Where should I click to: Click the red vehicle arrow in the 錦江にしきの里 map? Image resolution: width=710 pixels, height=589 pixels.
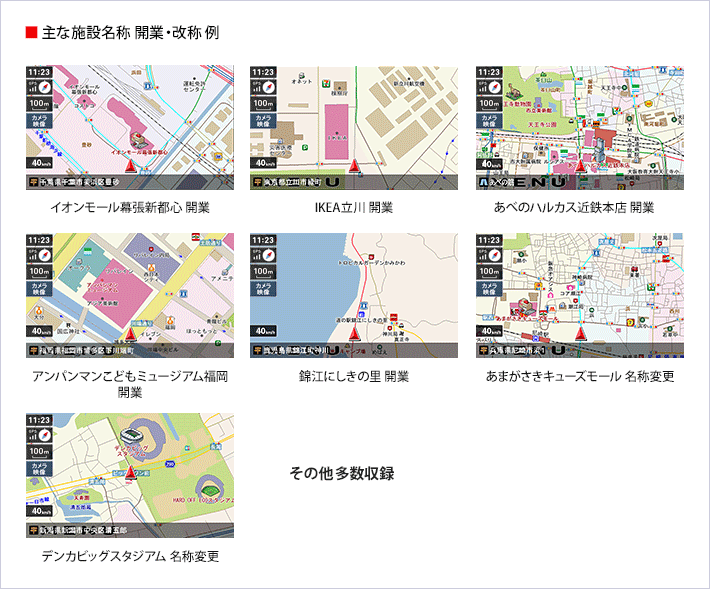[x=354, y=334]
